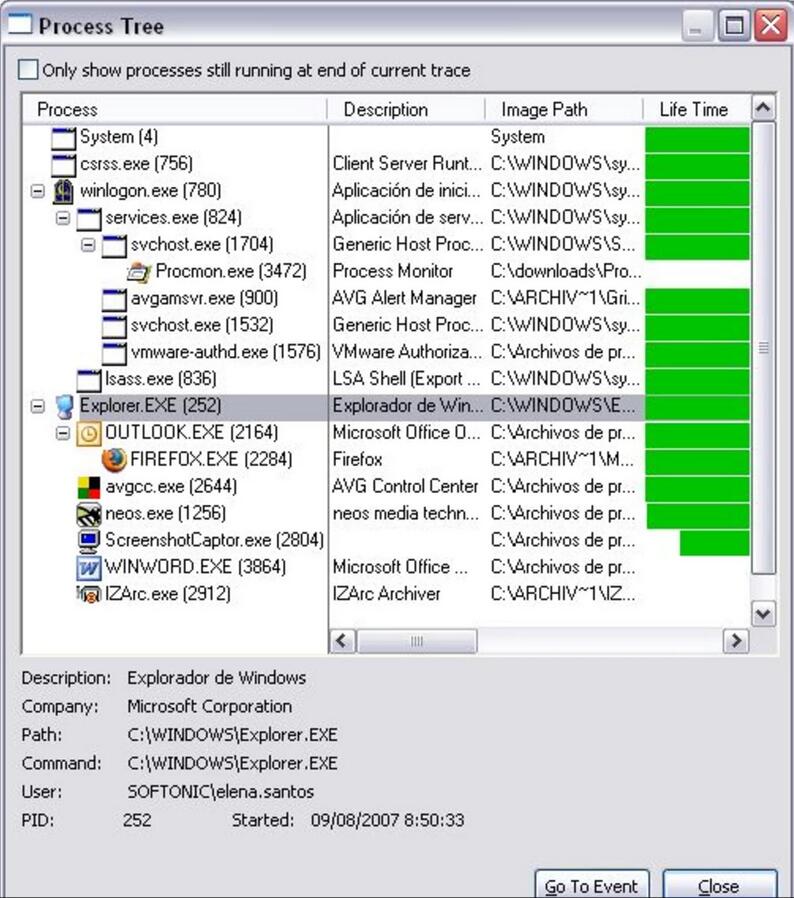Click the Procmon.exe icon
Screen dimensions: 794x898
[140, 271]
